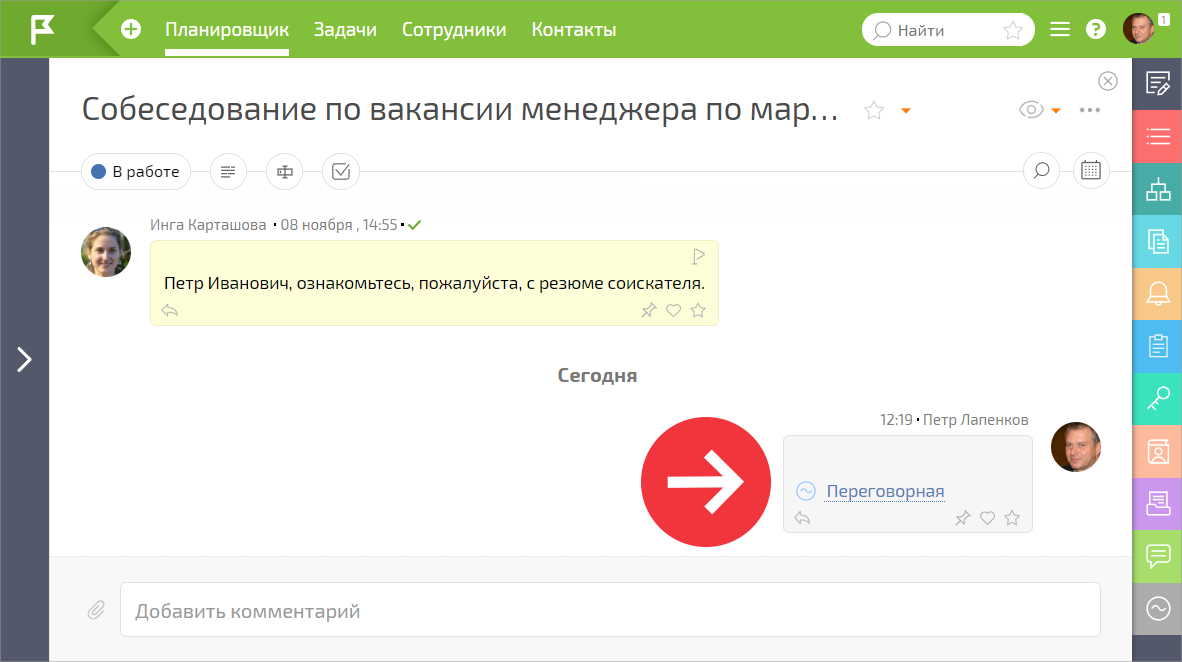Click the Найти search field
This screenshot has height=662, width=1182.
click(948, 30)
